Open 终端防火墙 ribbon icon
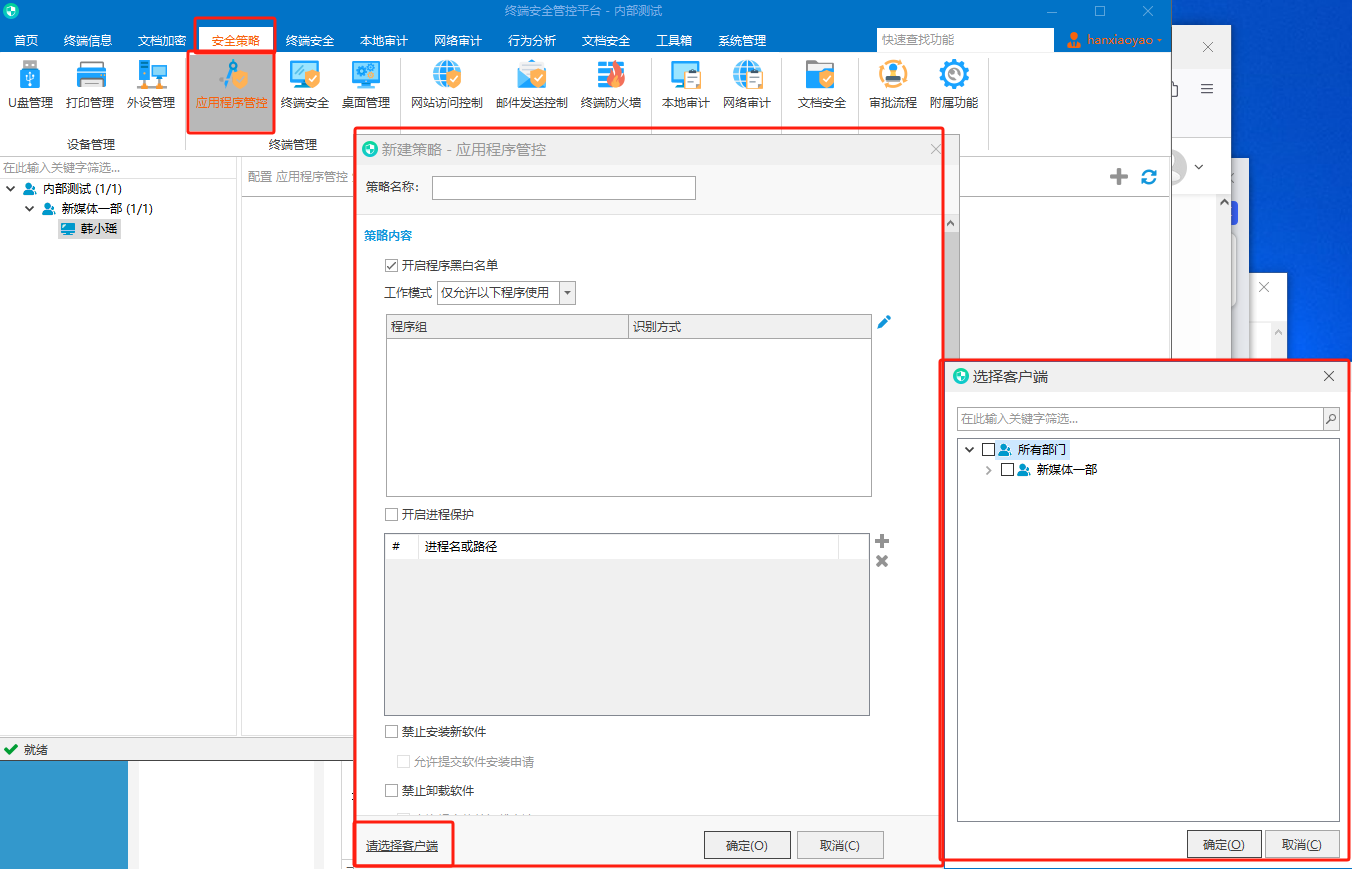 [610, 85]
